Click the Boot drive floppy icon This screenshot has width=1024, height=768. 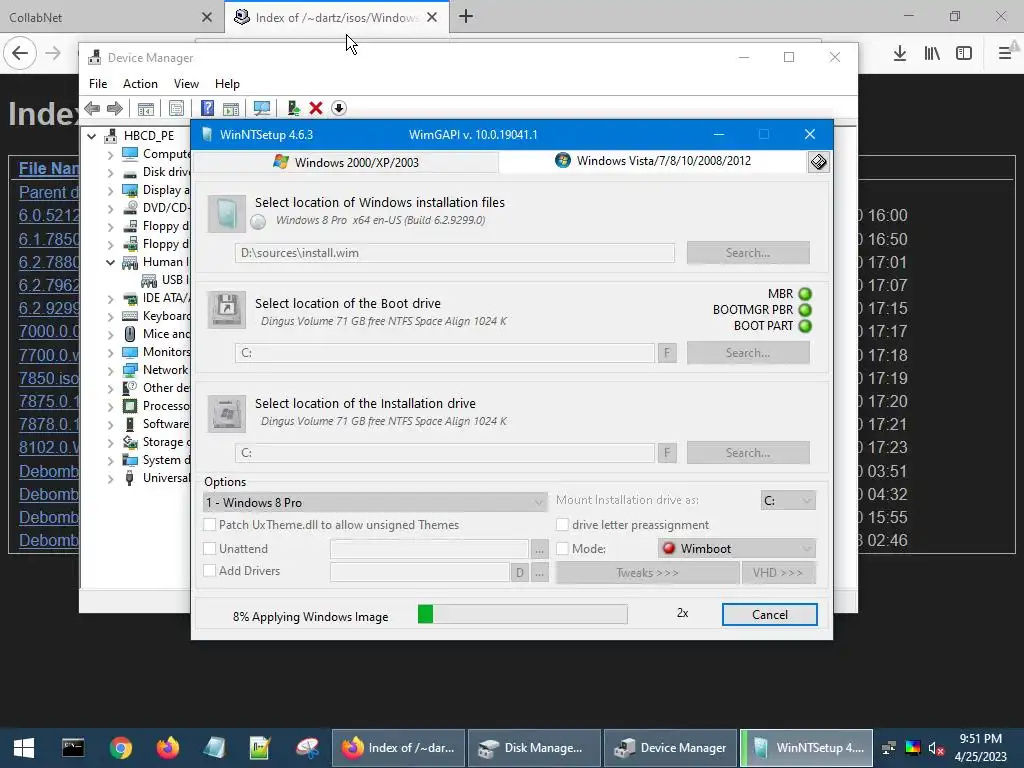click(227, 310)
